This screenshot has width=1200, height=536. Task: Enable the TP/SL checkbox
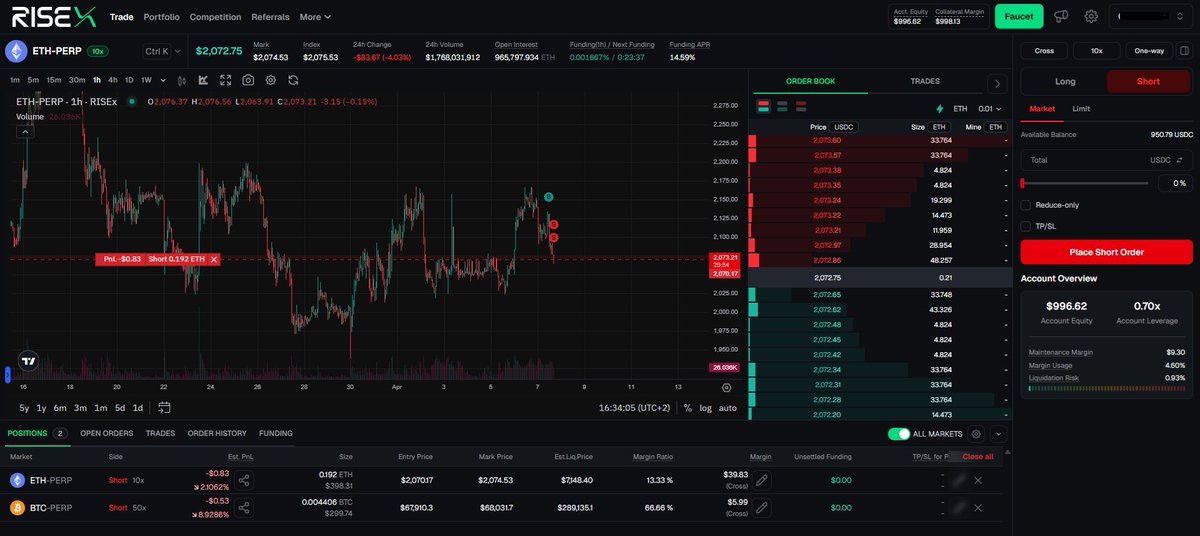click(x=1026, y=226)
